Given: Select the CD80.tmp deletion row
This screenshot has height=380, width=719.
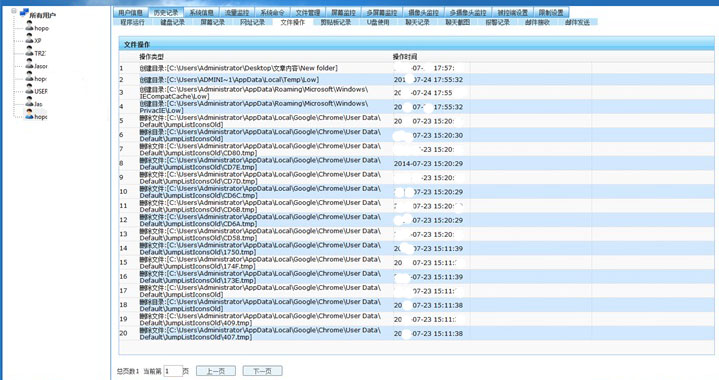Looking at the screenshot, I should coord(416,149).
